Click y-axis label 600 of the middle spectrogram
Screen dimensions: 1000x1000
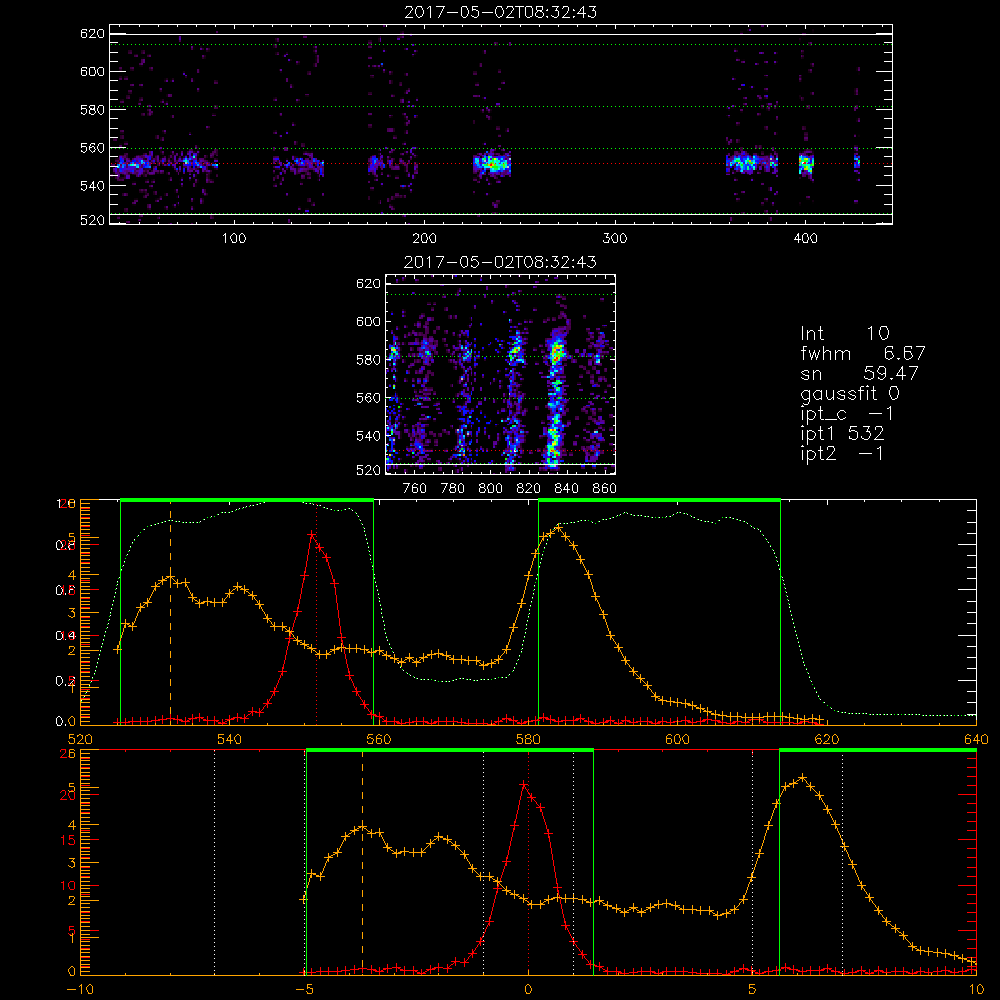[368, 321]
